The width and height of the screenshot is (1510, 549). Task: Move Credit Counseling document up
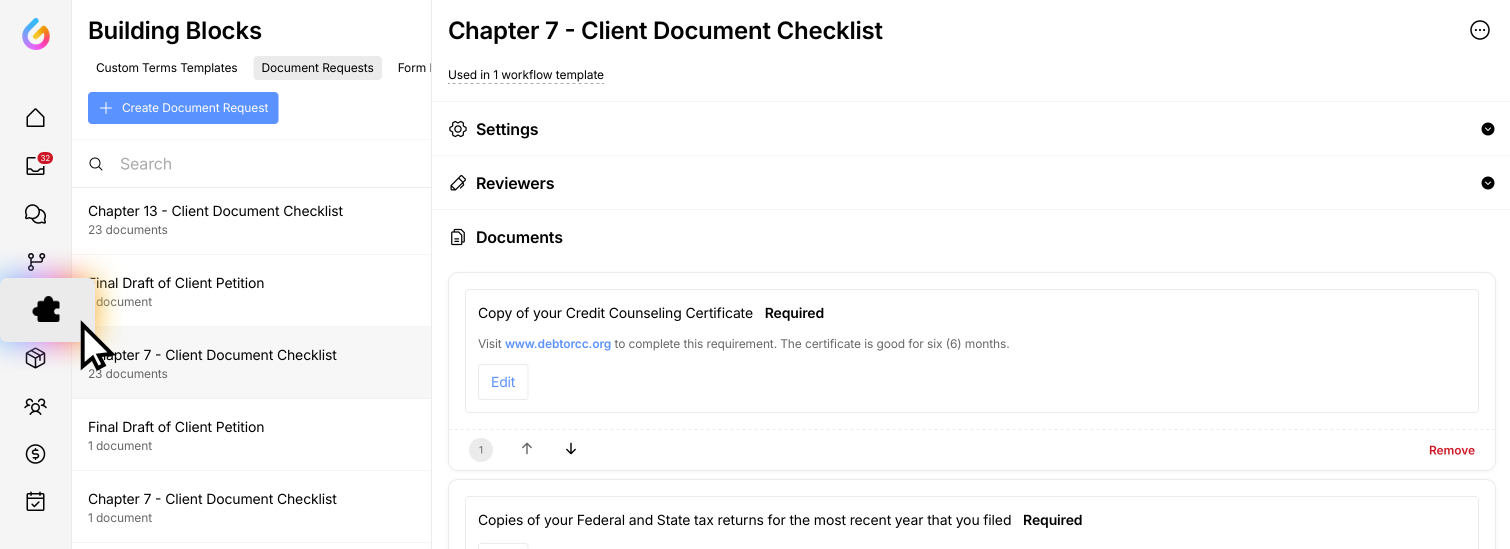tap(527, 449)
